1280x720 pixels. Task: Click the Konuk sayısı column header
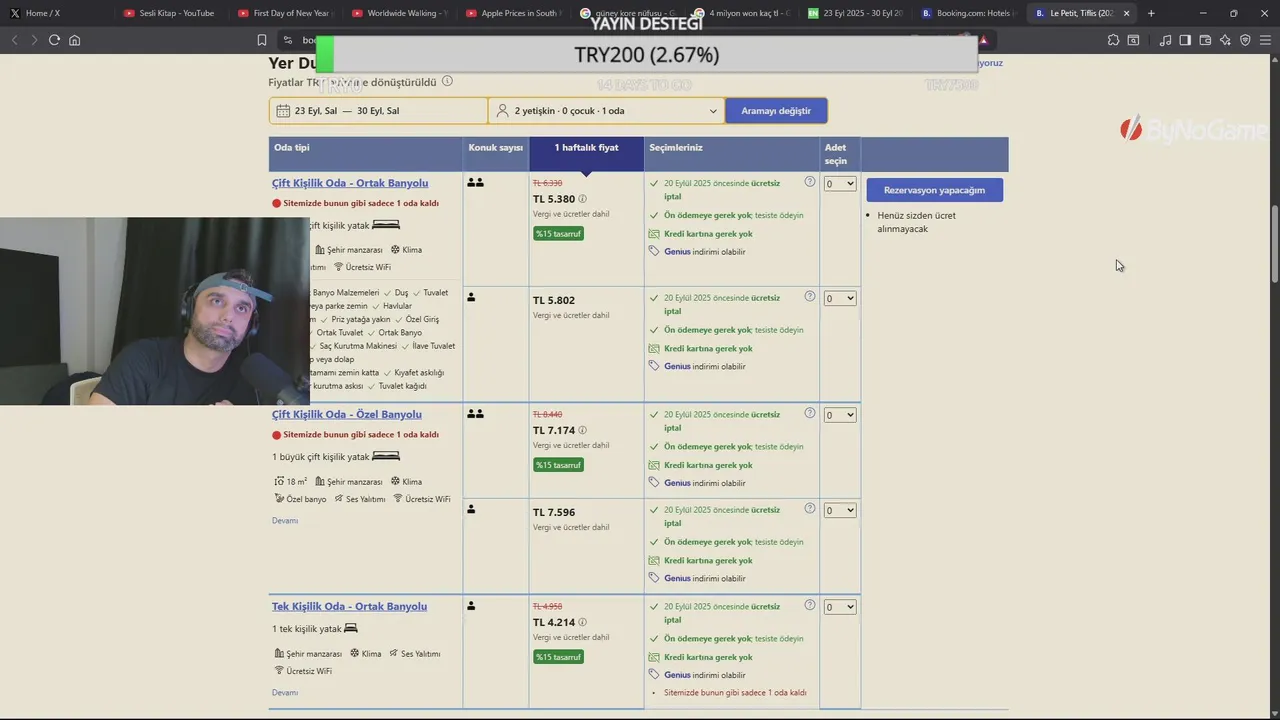(496, 154)
